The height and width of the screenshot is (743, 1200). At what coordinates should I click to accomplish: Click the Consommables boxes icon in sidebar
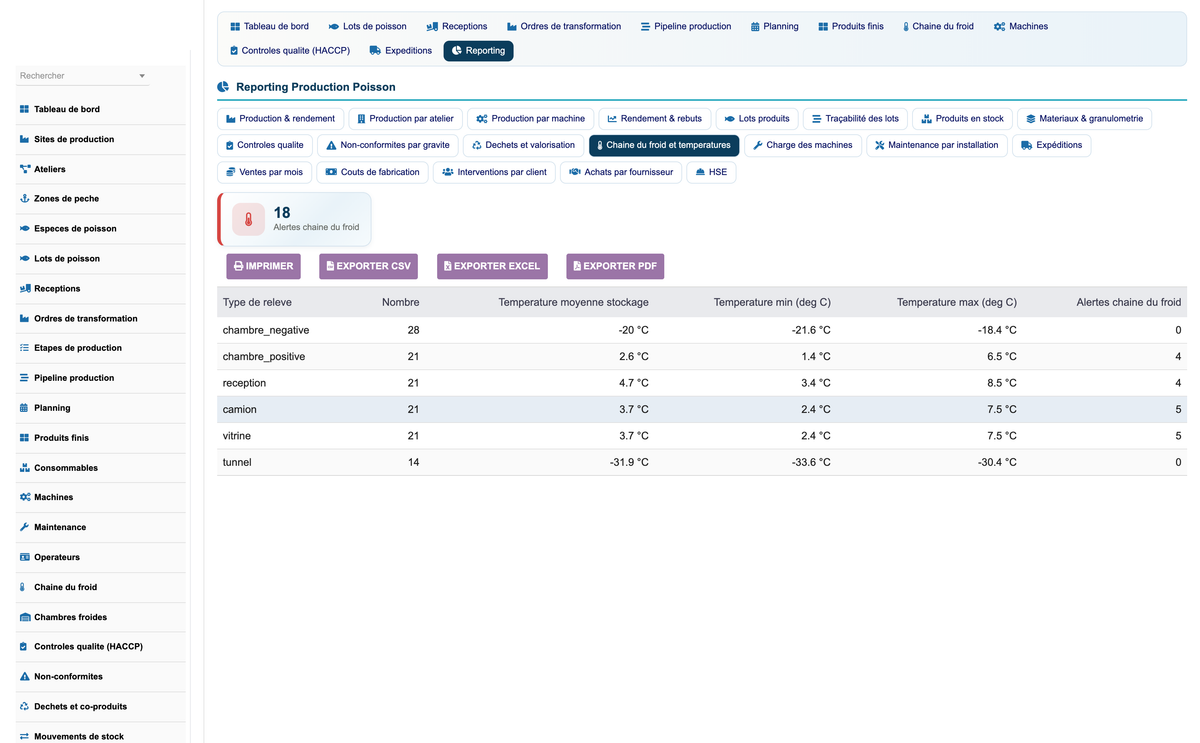point(25,467)
